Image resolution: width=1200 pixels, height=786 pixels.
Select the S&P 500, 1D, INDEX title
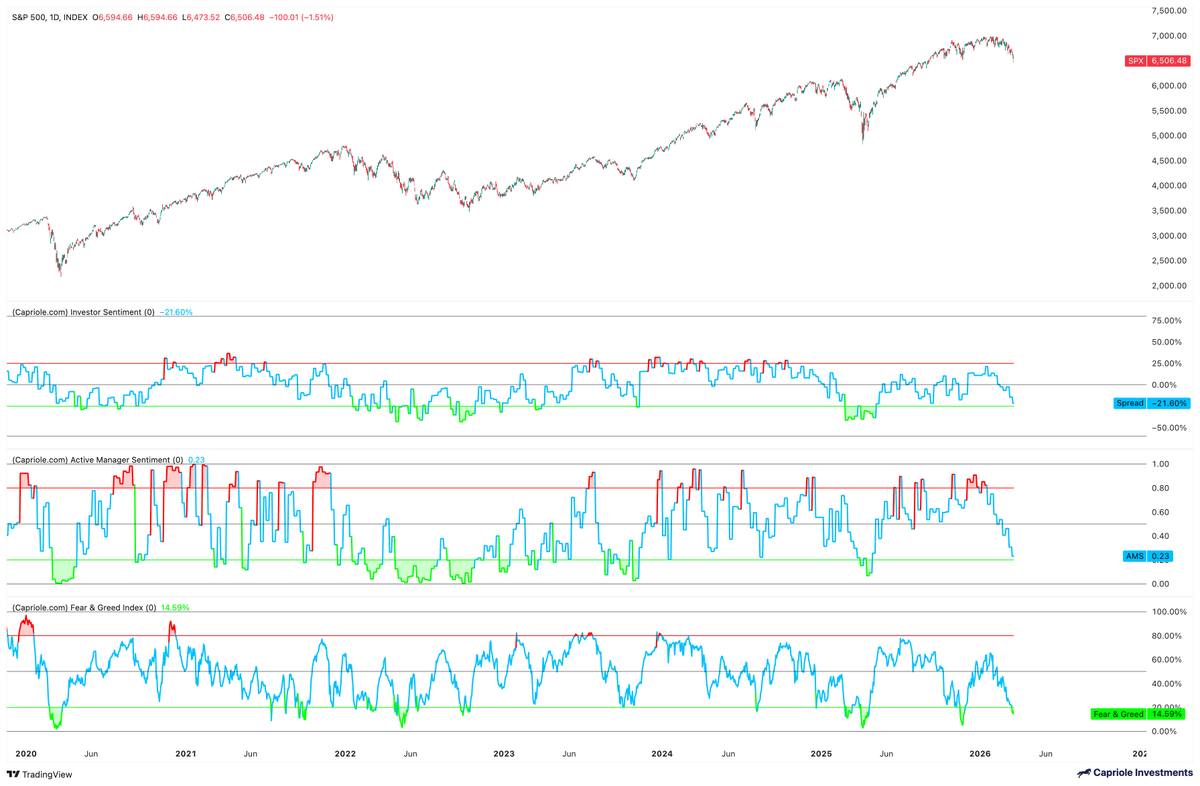point(49,18)
